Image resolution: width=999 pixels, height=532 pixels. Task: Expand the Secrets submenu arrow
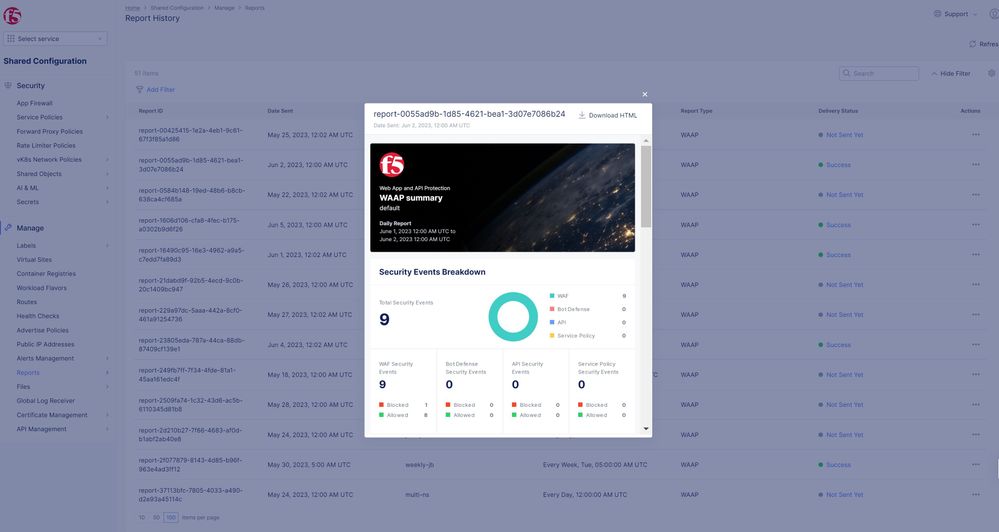pyautogui.click(x=107, y=202)
